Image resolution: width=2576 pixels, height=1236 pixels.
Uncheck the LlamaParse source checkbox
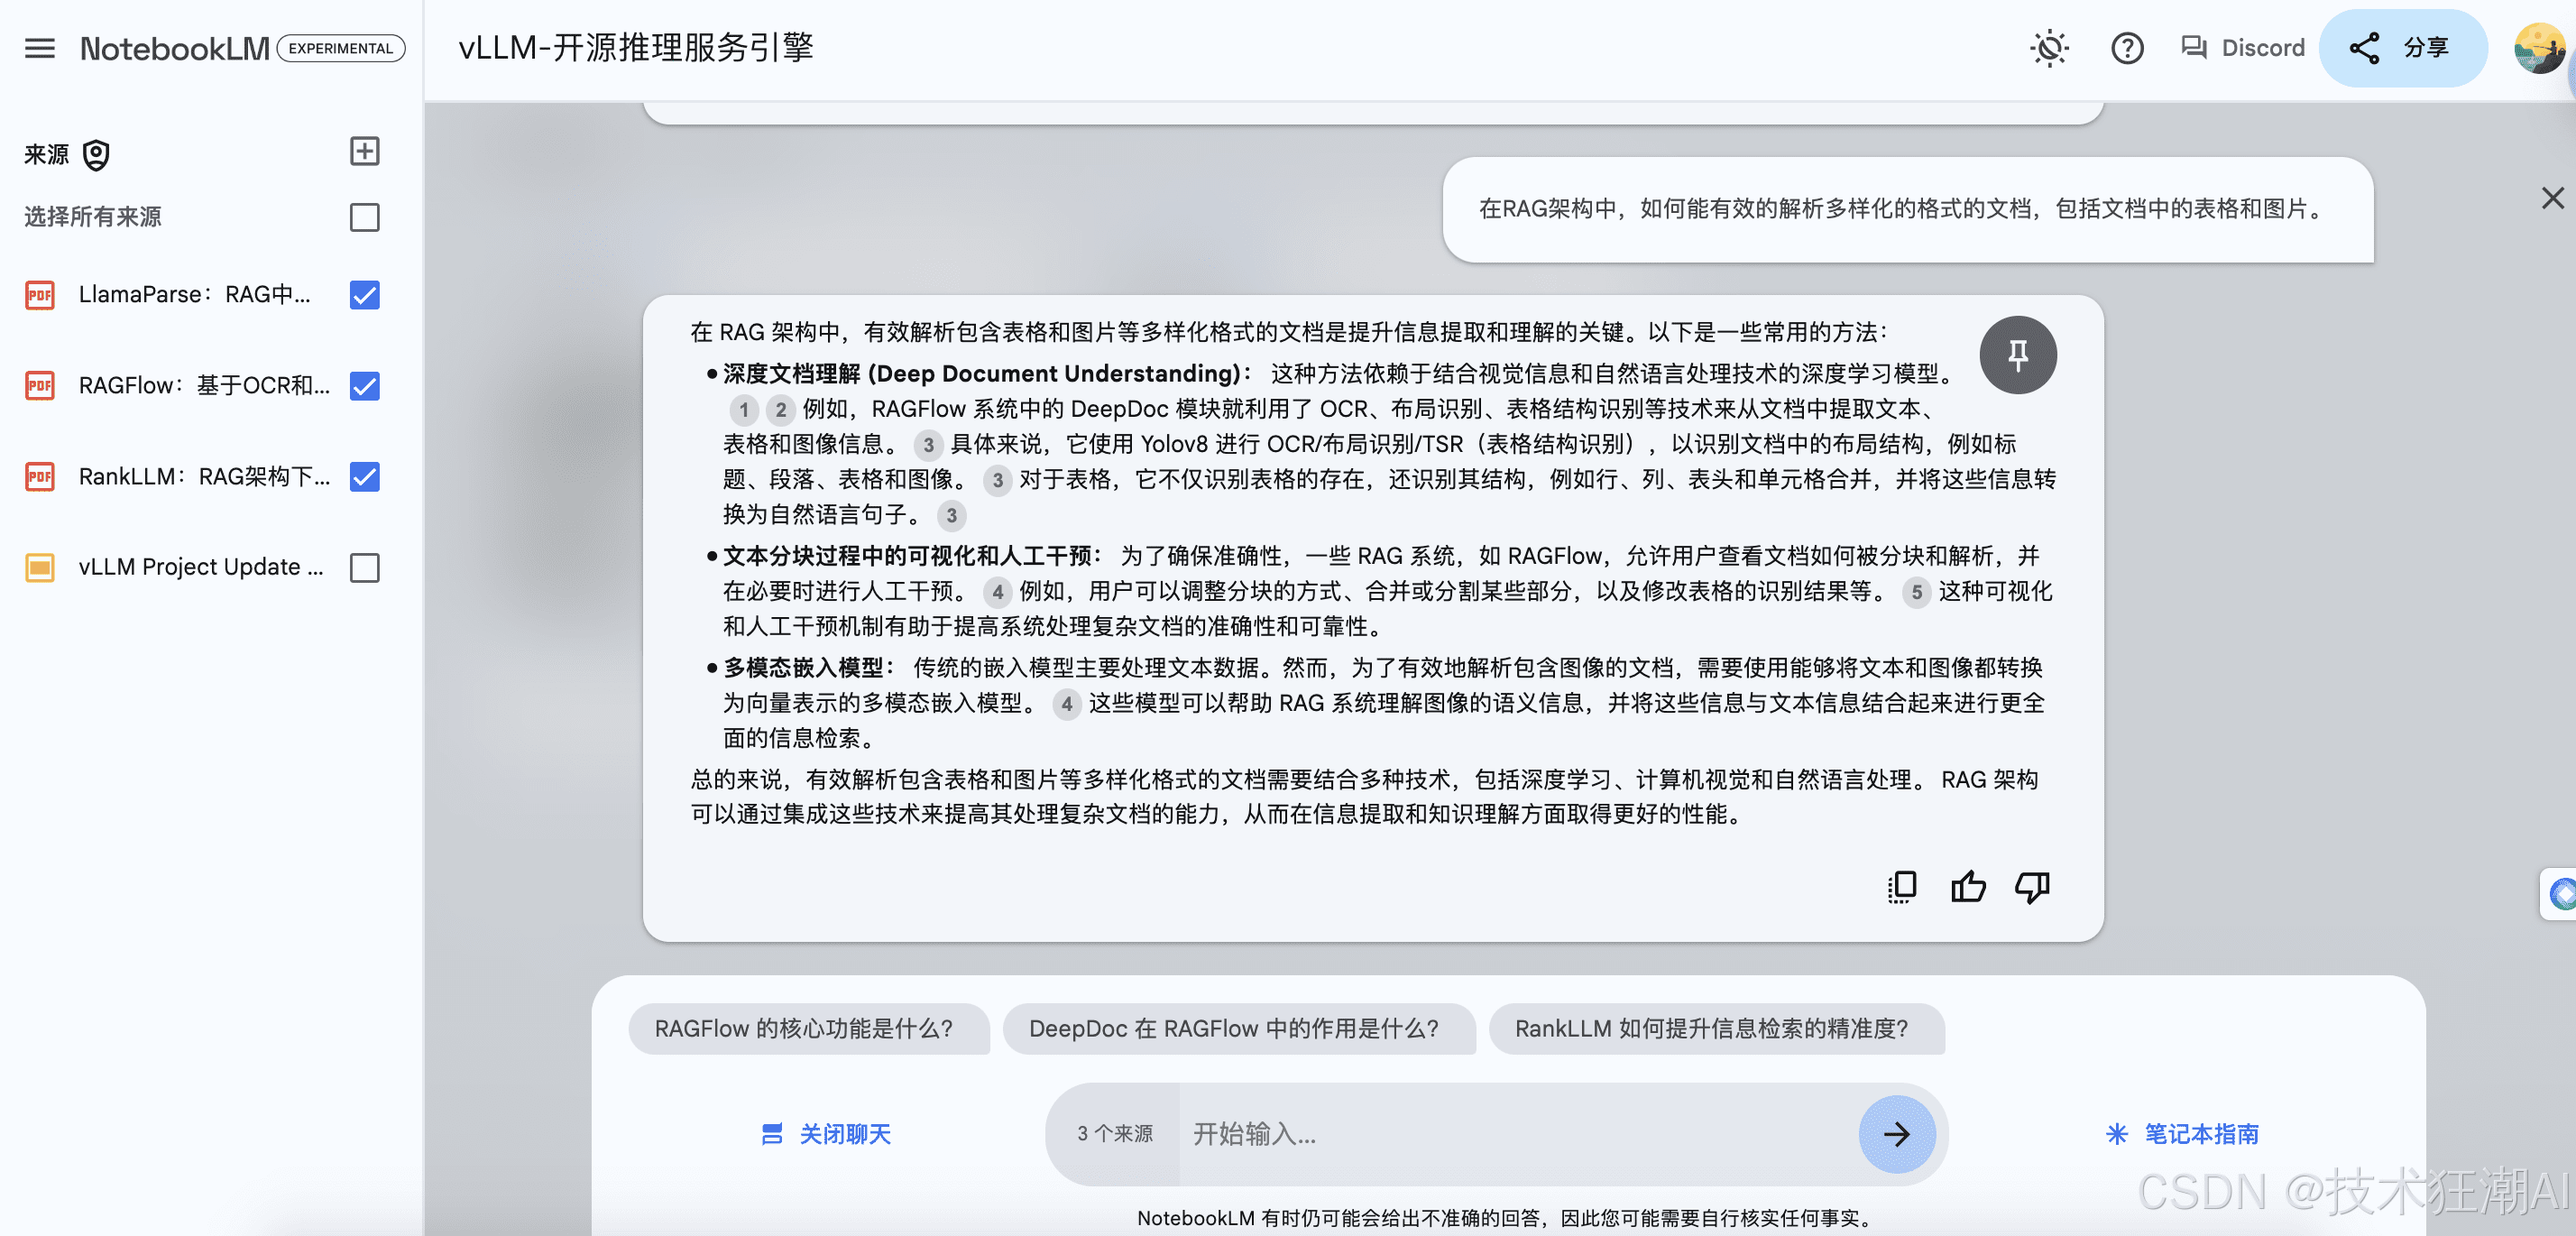[x=364, y=295]
